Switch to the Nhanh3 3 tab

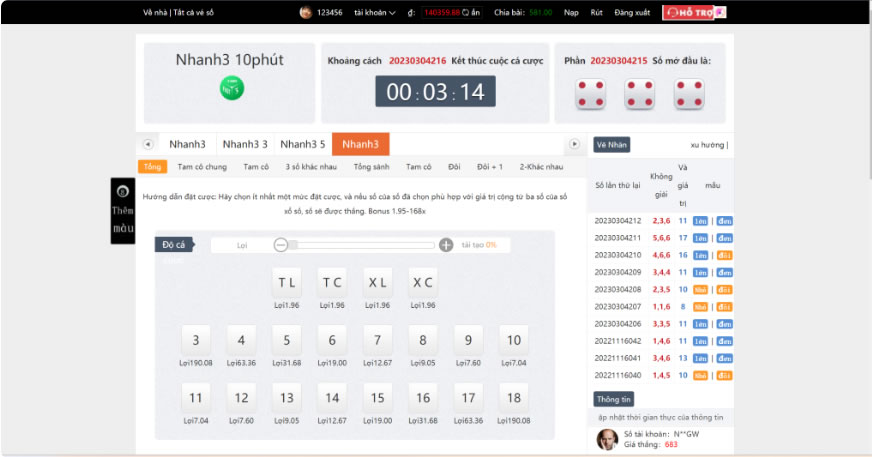(245, 144)
